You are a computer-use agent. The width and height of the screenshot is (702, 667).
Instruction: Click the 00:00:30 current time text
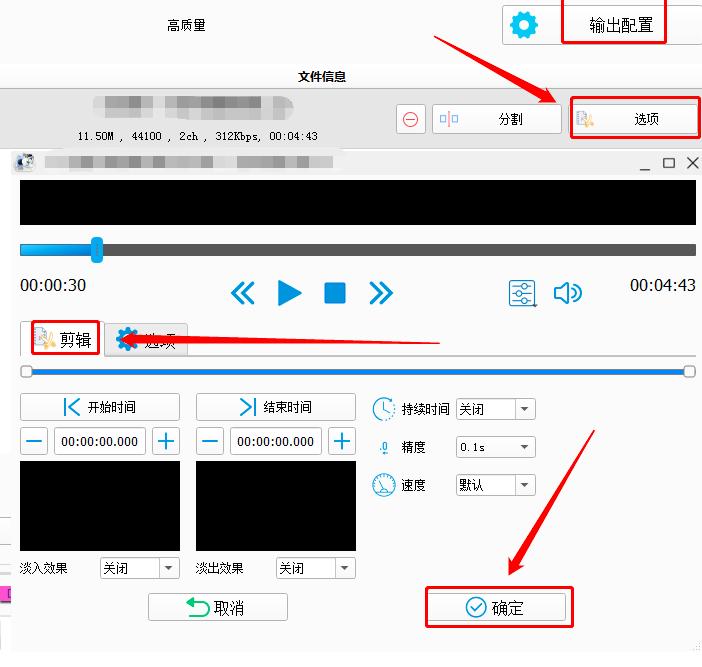point(53,285)
